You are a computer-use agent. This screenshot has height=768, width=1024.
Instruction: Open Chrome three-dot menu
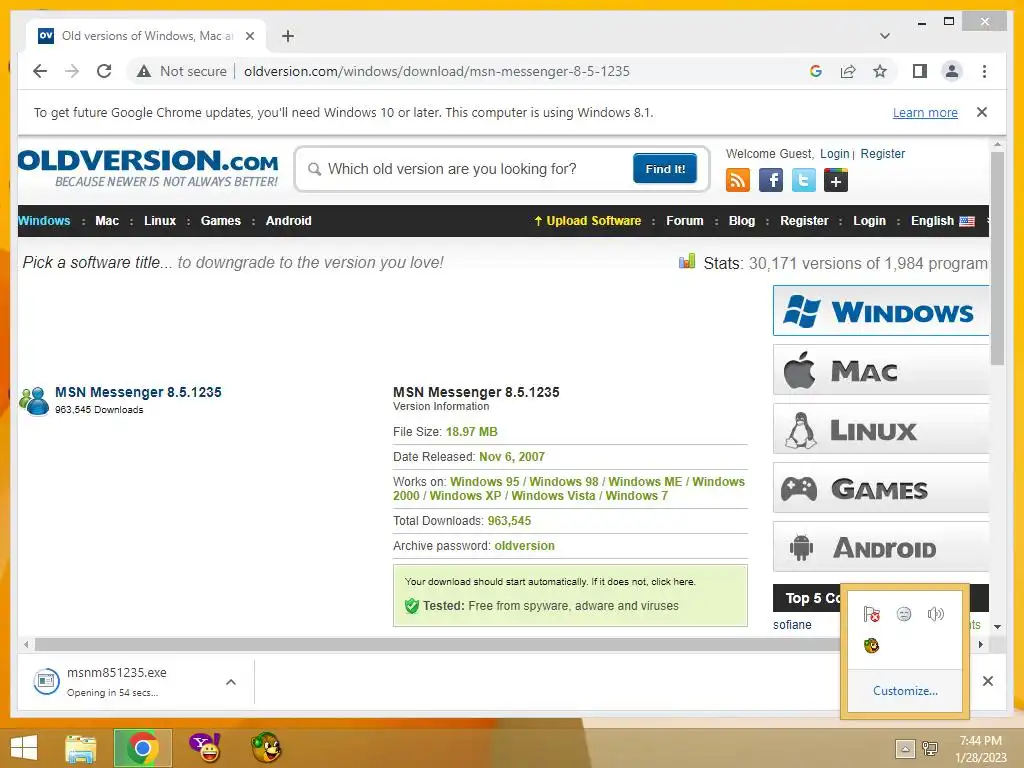[984, 71]
